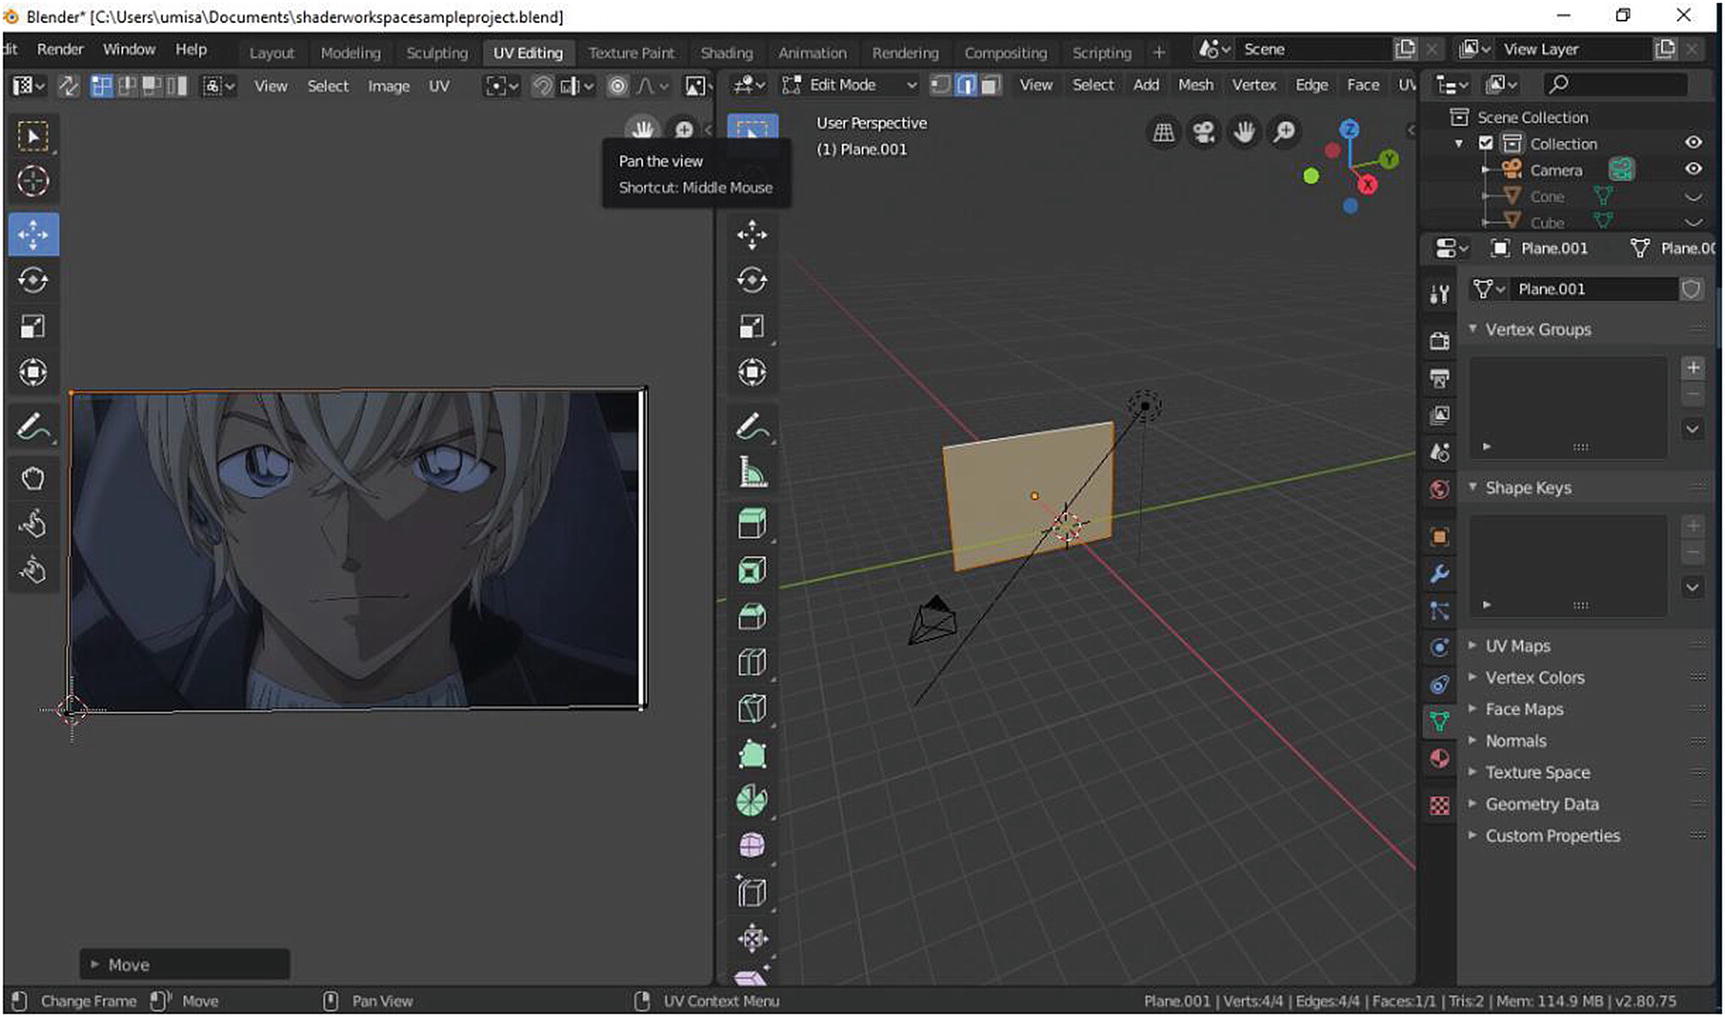
Task: Switch to the Texture Paint workspace tab
Action: [x=631, y=53]
